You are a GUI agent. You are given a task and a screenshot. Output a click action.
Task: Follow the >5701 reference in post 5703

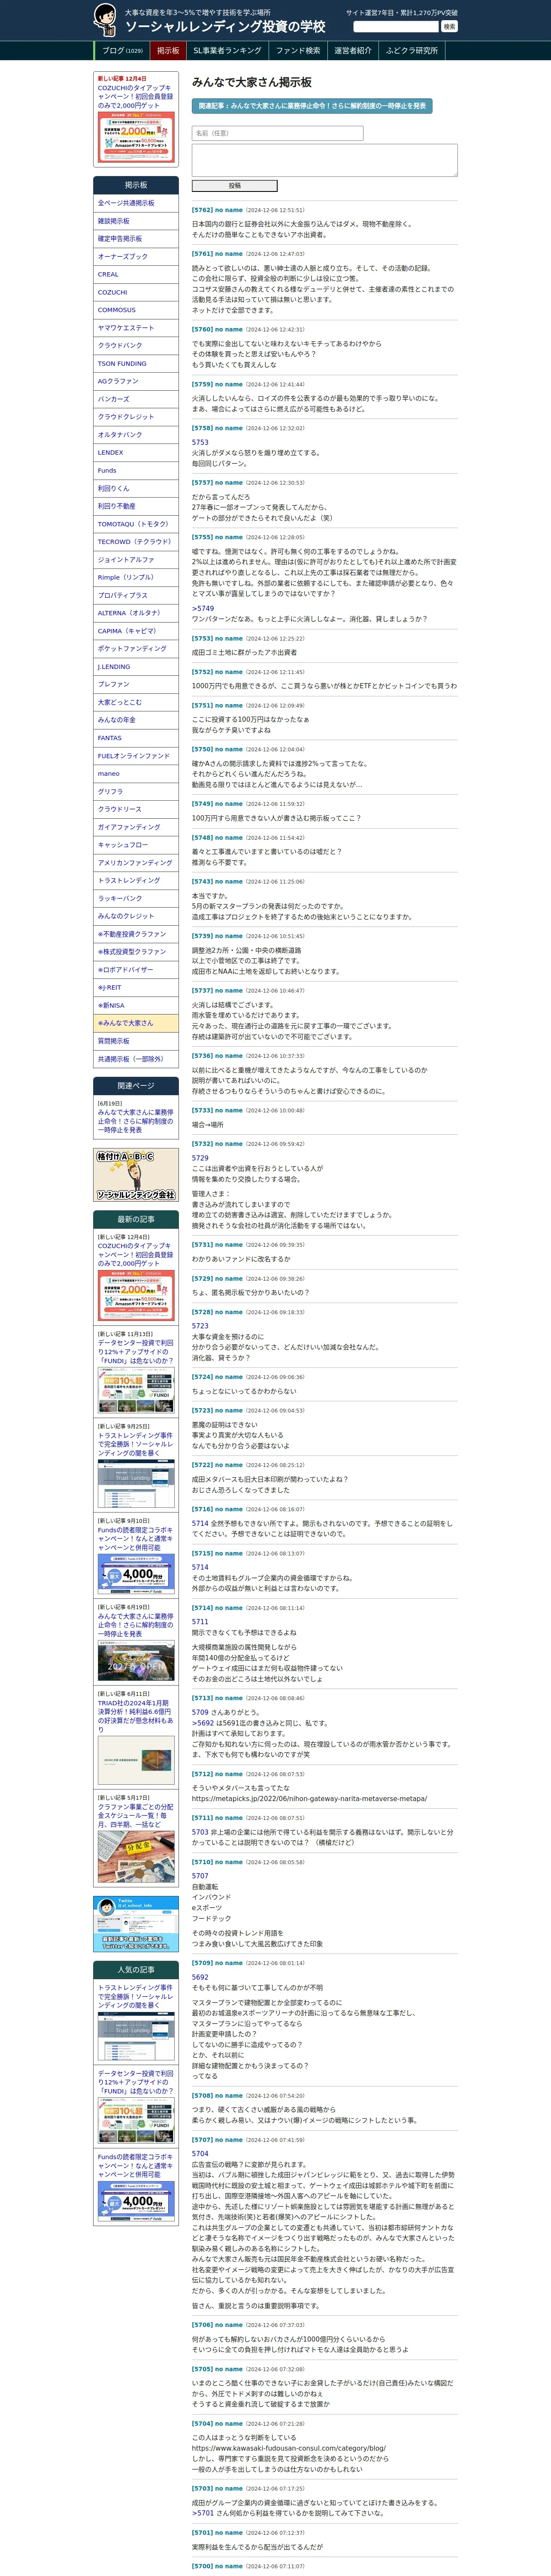coord(203,2513)
